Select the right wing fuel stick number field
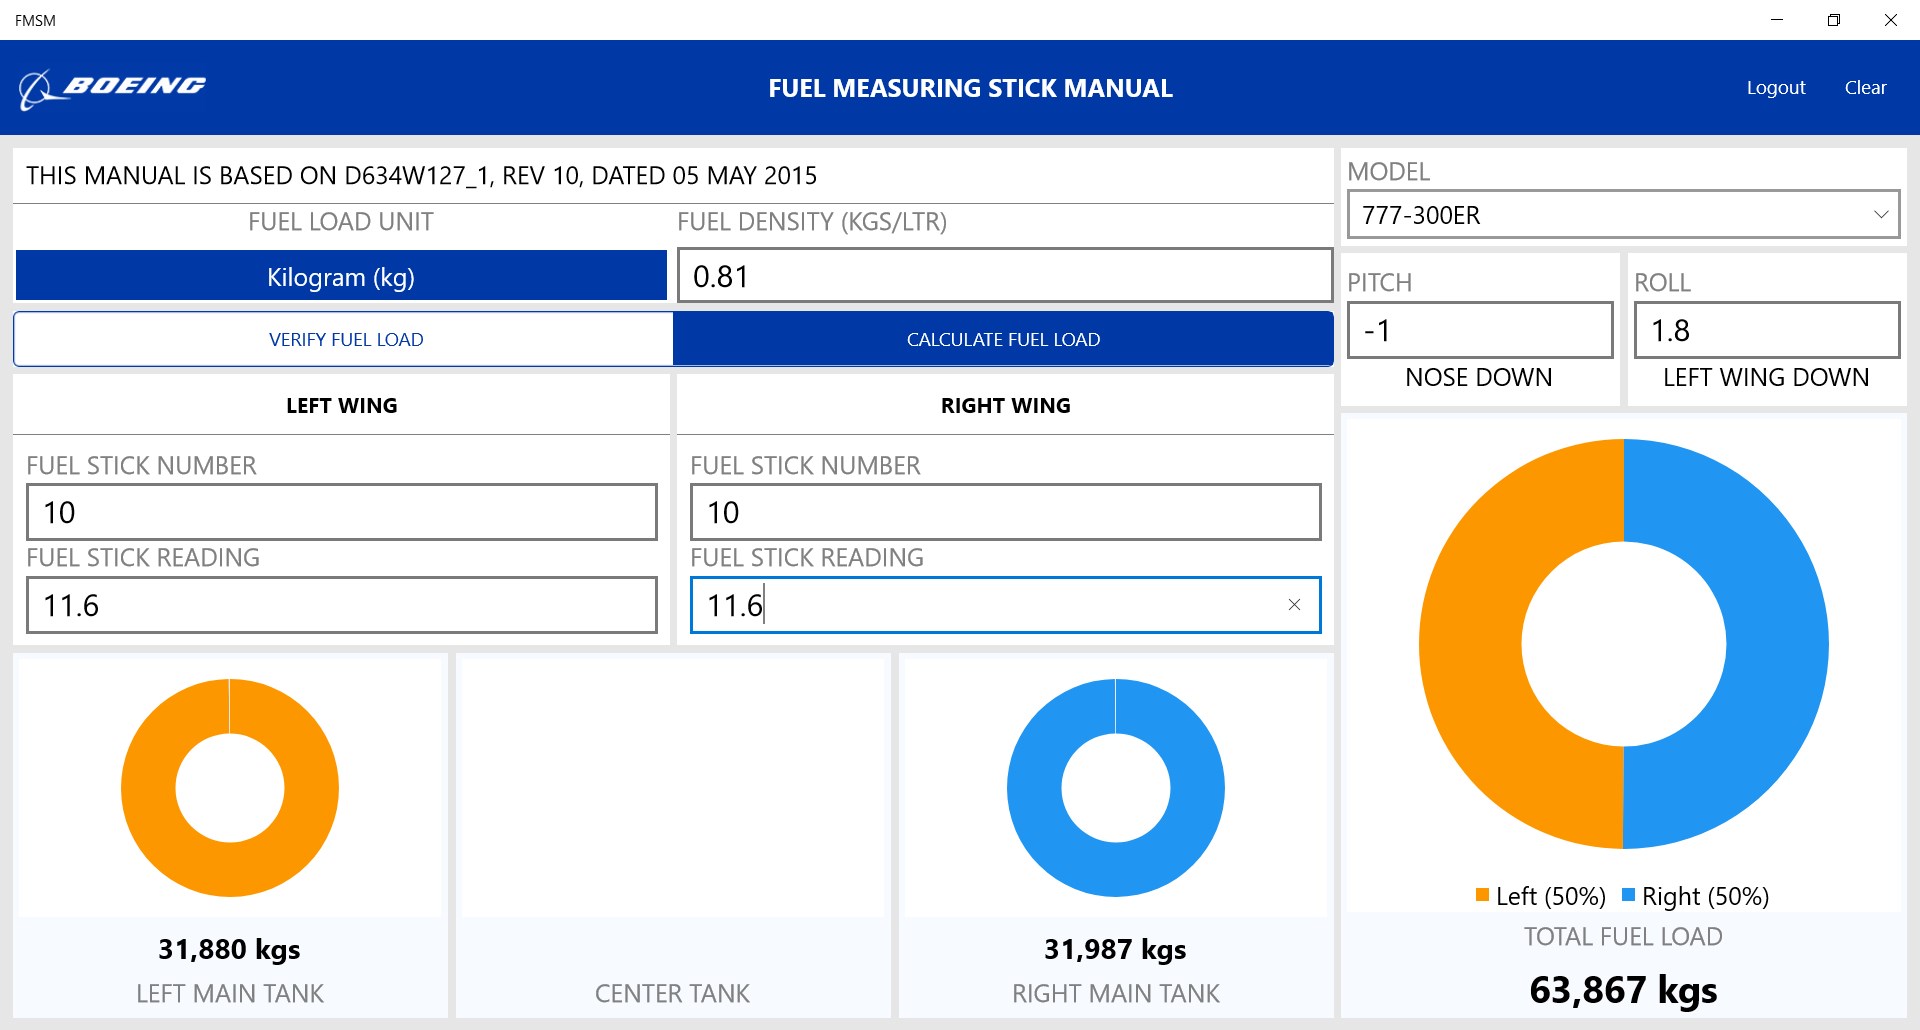Image resolution: width=1920 pixels, height=1030 pixels. pos(1005,512)
